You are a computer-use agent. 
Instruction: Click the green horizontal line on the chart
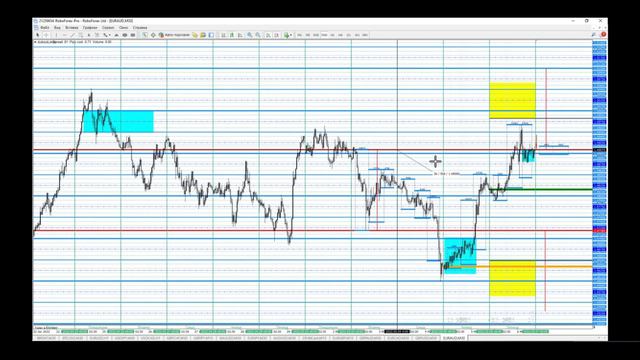pos(541,189)
